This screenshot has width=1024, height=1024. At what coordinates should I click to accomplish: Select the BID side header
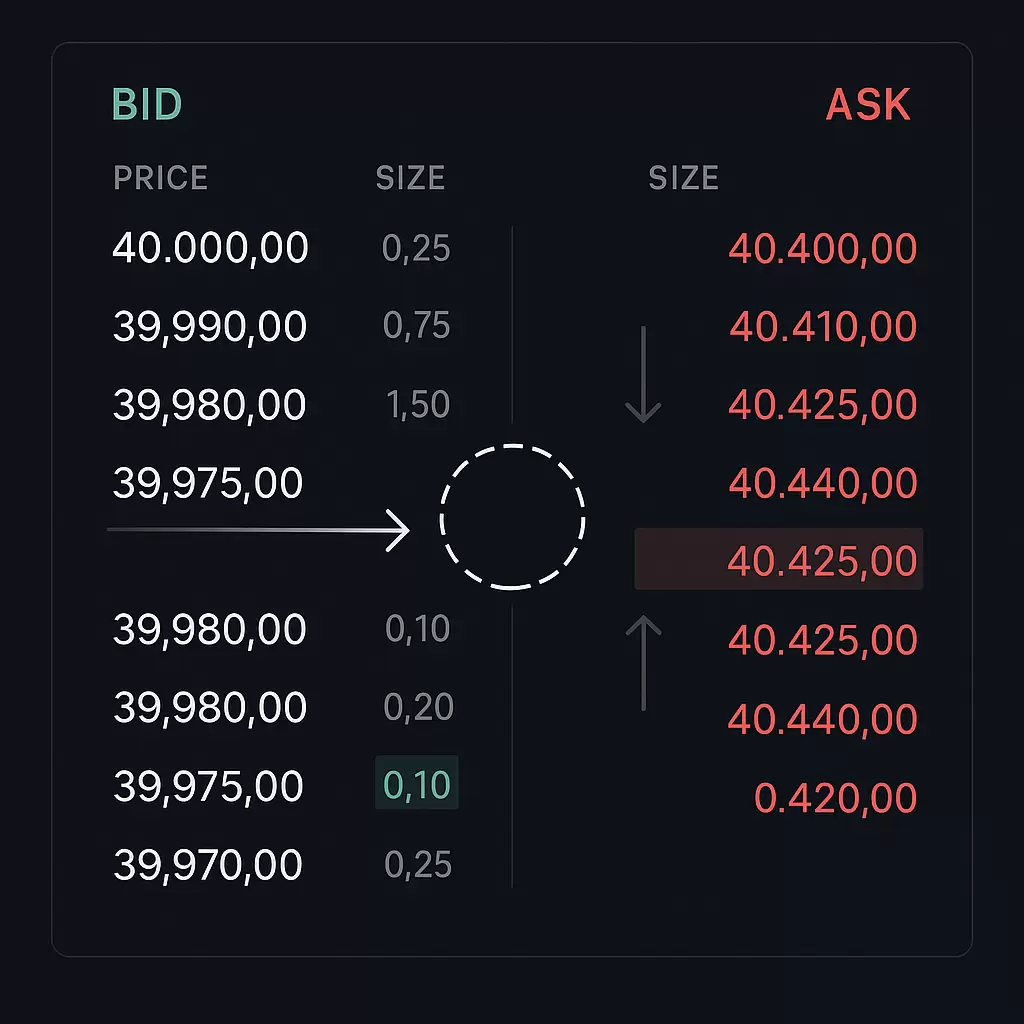(x=147, y=105)
